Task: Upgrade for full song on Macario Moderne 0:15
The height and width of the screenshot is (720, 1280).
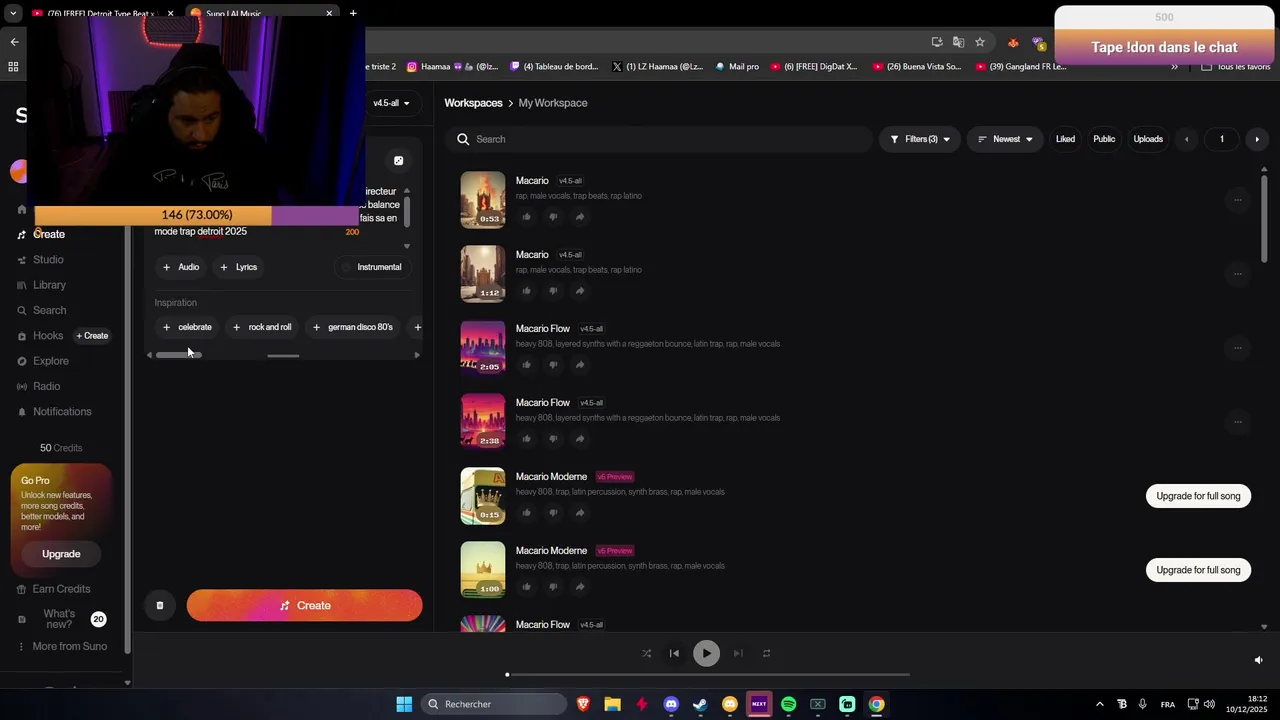Action: [1198, 496]
